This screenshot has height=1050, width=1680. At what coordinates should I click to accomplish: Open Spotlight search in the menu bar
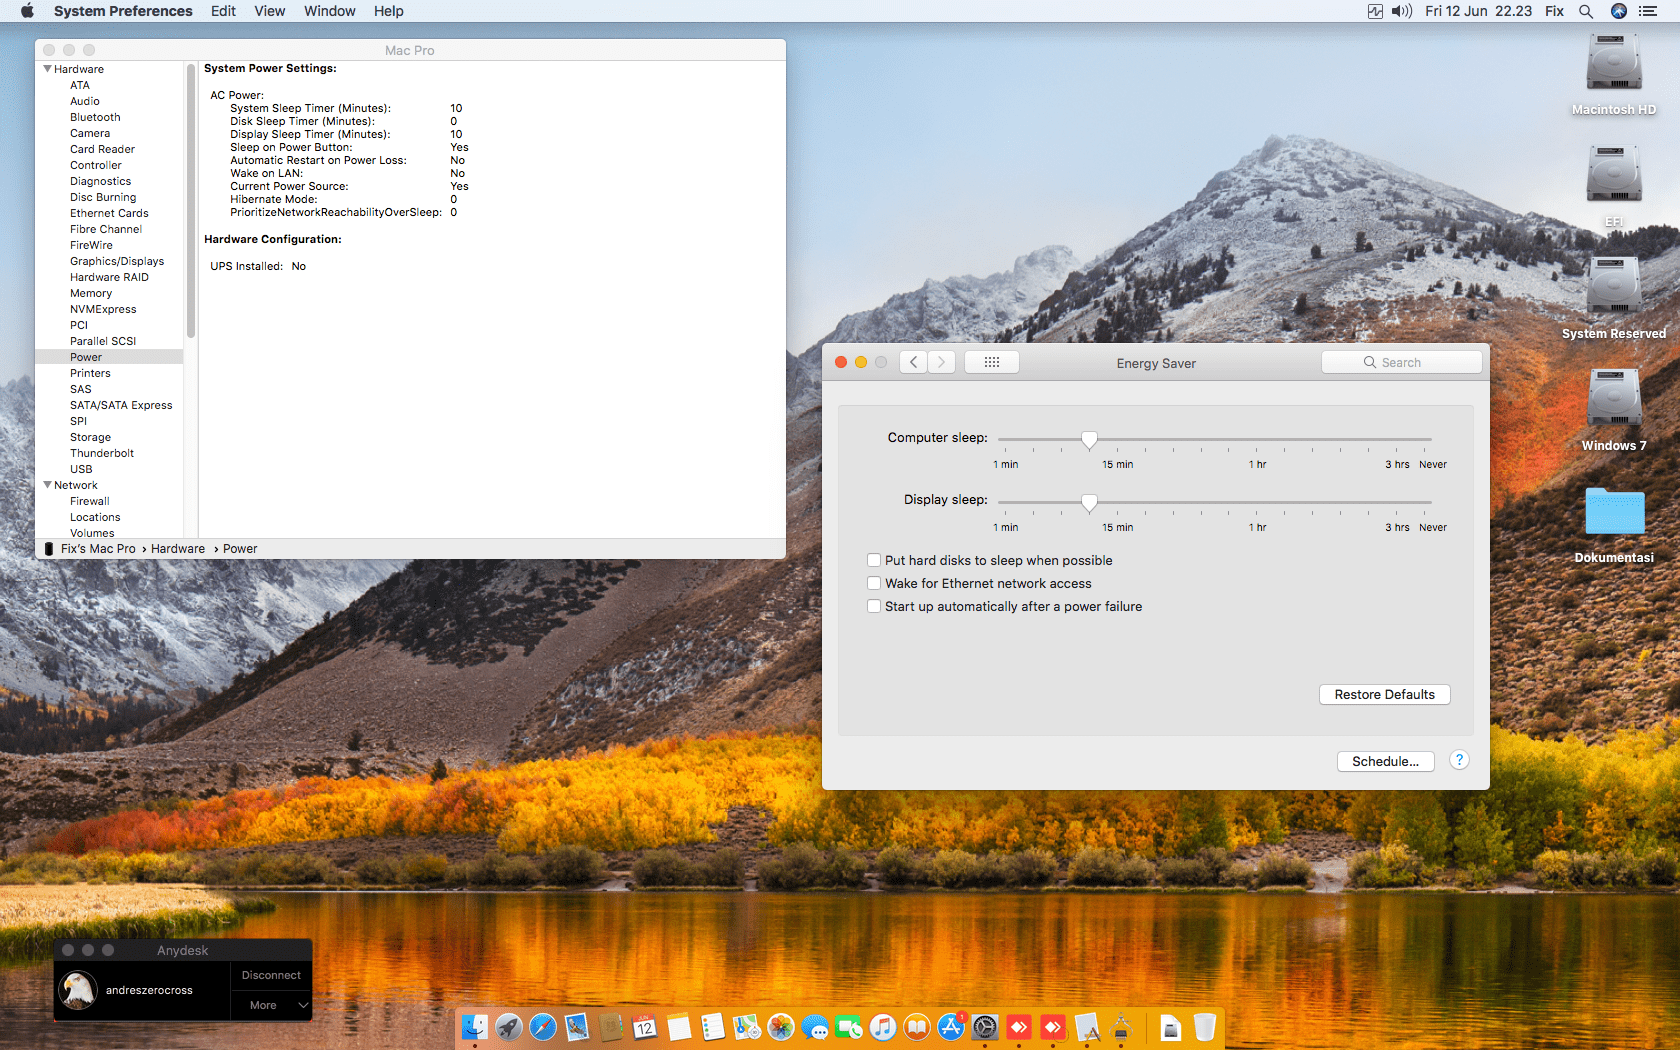(1586, 11)
